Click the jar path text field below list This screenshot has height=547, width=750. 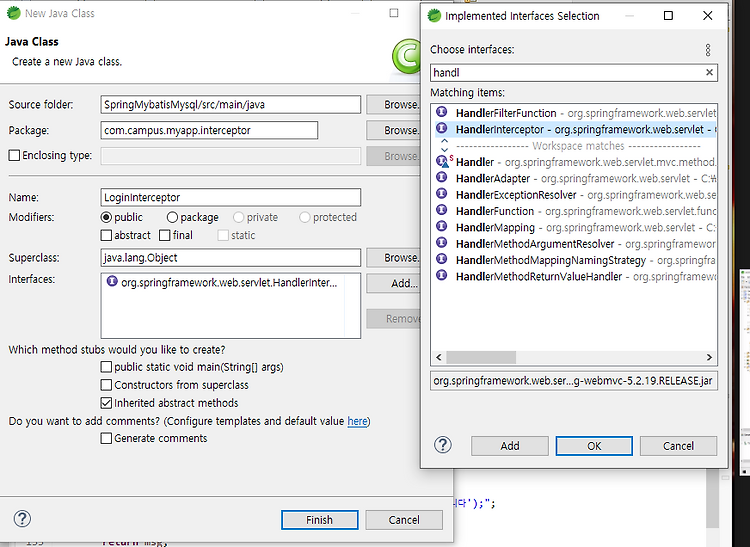pyautogui.click(x=574, y=381)
